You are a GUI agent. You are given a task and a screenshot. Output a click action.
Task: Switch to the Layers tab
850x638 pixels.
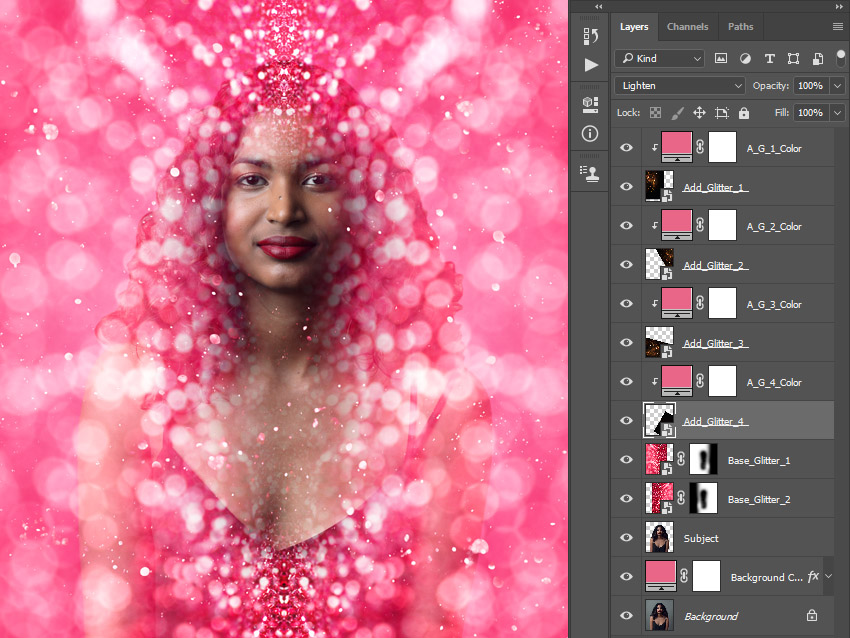tap(634, 27)
